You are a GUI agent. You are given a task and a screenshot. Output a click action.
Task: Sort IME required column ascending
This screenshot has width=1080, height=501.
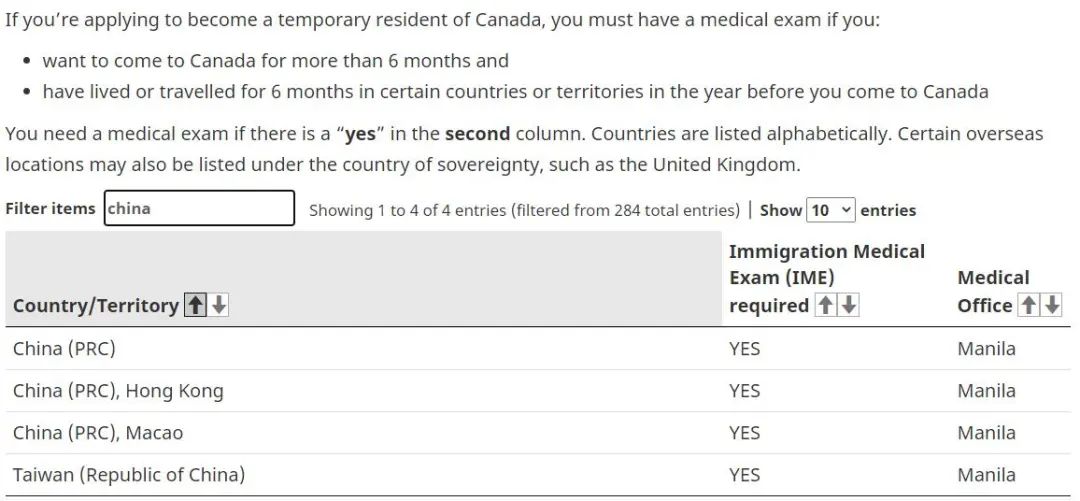click(x=824, y=305)
